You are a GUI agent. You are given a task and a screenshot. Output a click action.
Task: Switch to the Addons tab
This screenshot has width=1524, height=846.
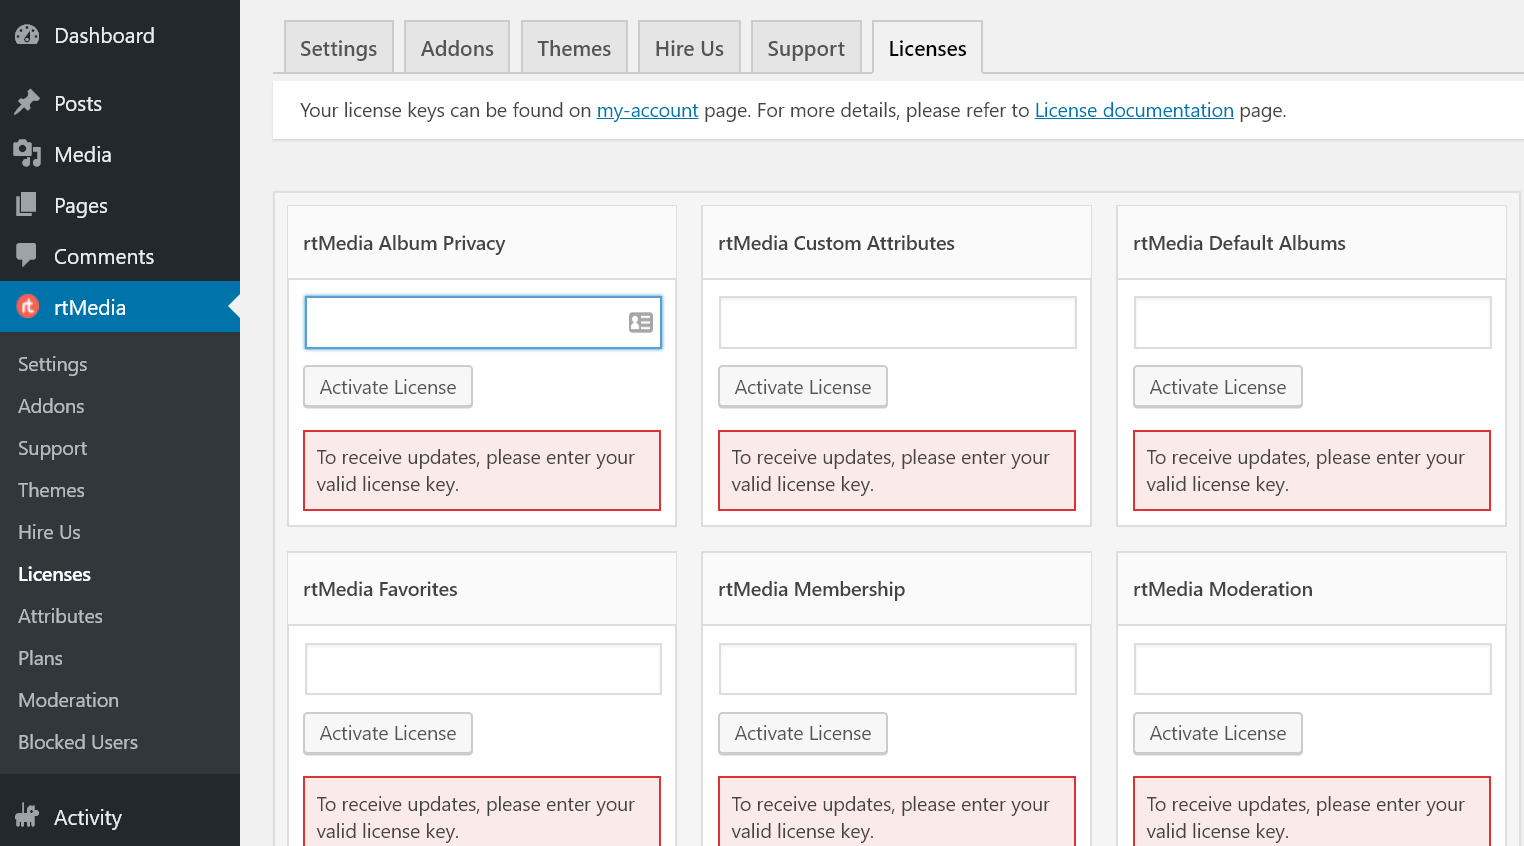[x=456, y=47]
